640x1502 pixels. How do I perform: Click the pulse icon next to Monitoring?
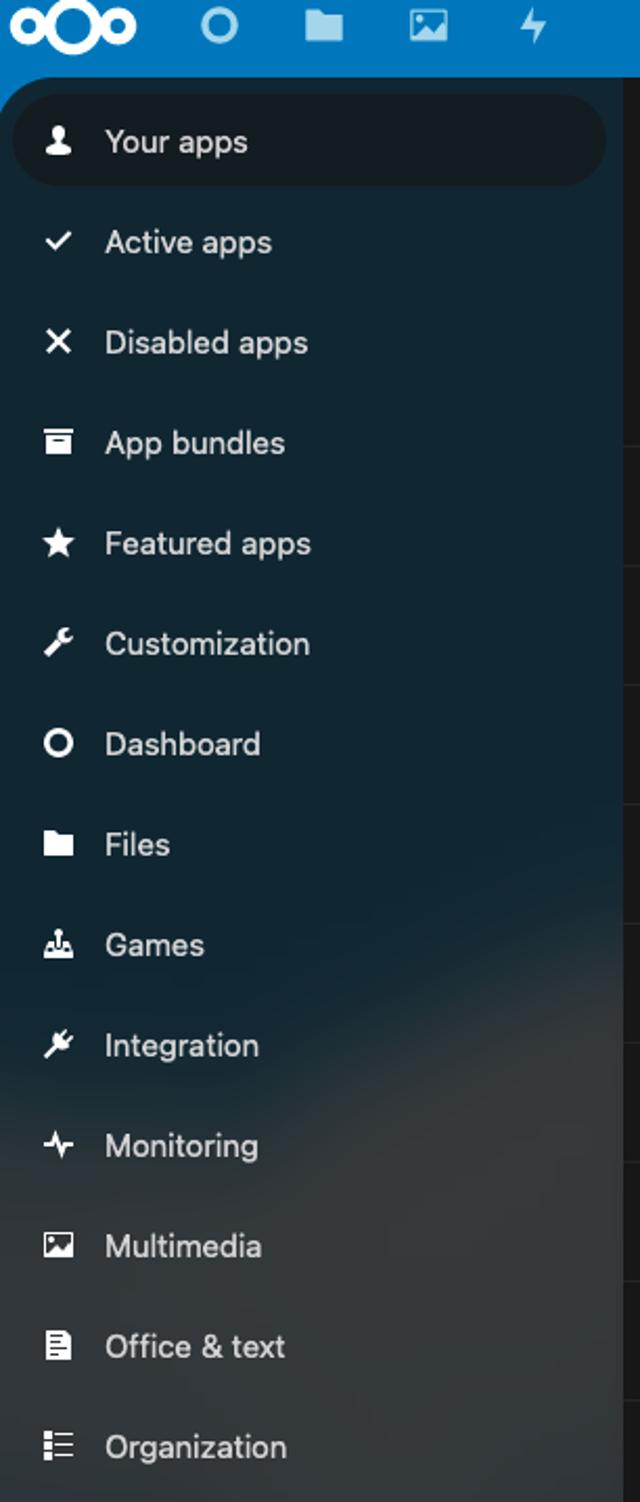[x=58, y=1145]
